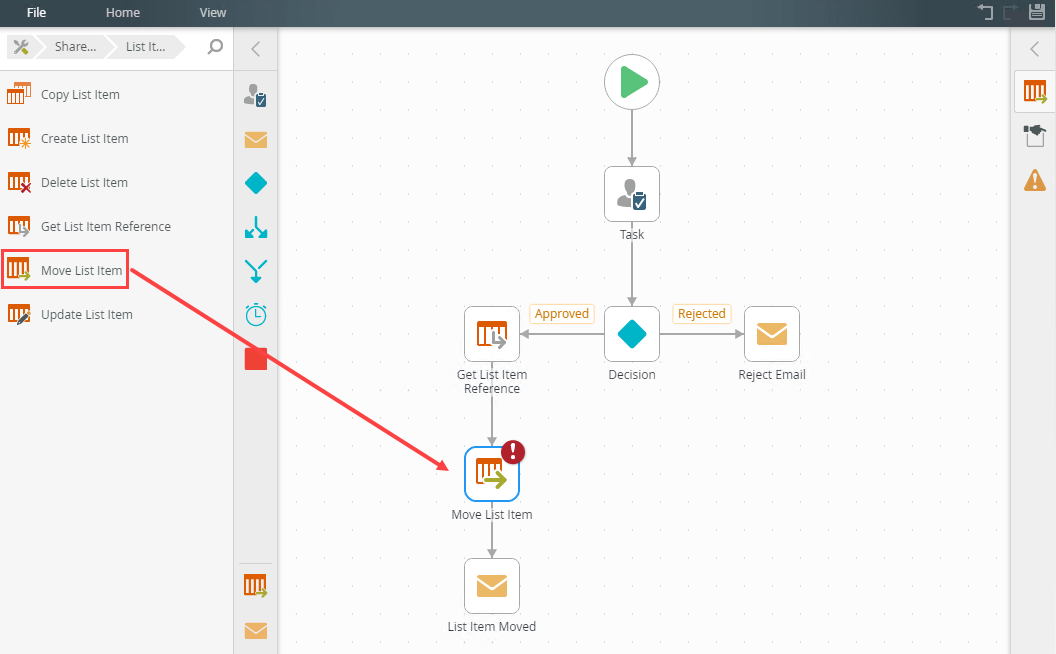
Task: Click the Approved outcome label
Action: (x=562, y=314)
